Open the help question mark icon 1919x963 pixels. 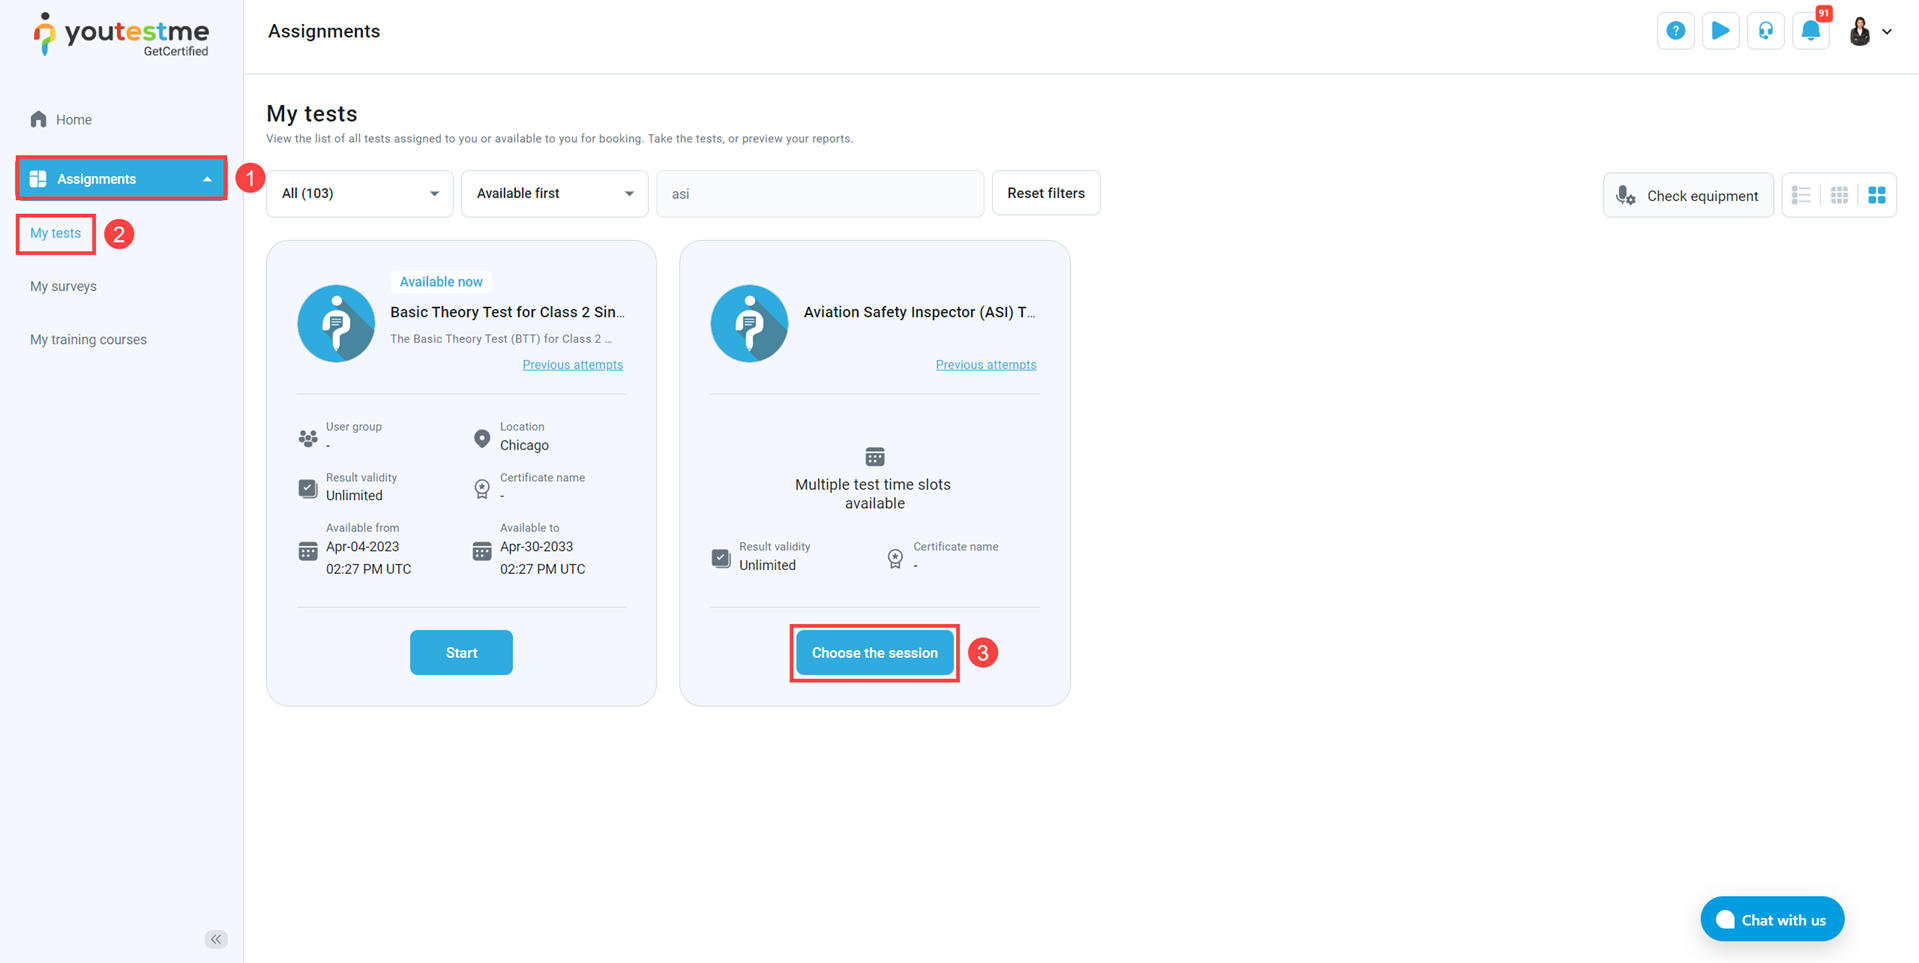coord(1675,31)
